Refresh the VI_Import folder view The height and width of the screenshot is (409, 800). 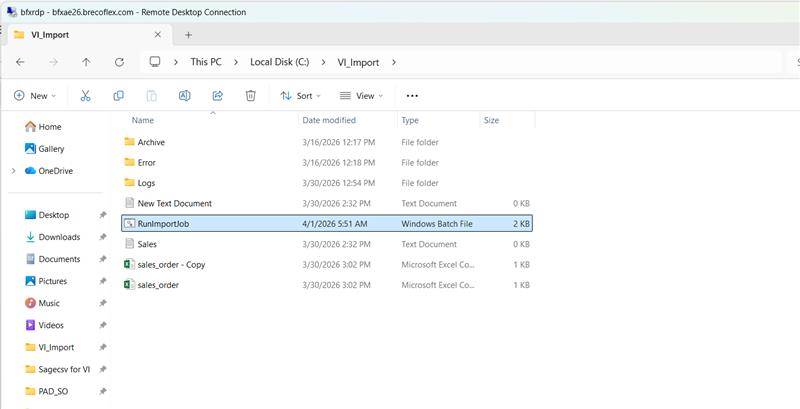(x=119, y=62)
